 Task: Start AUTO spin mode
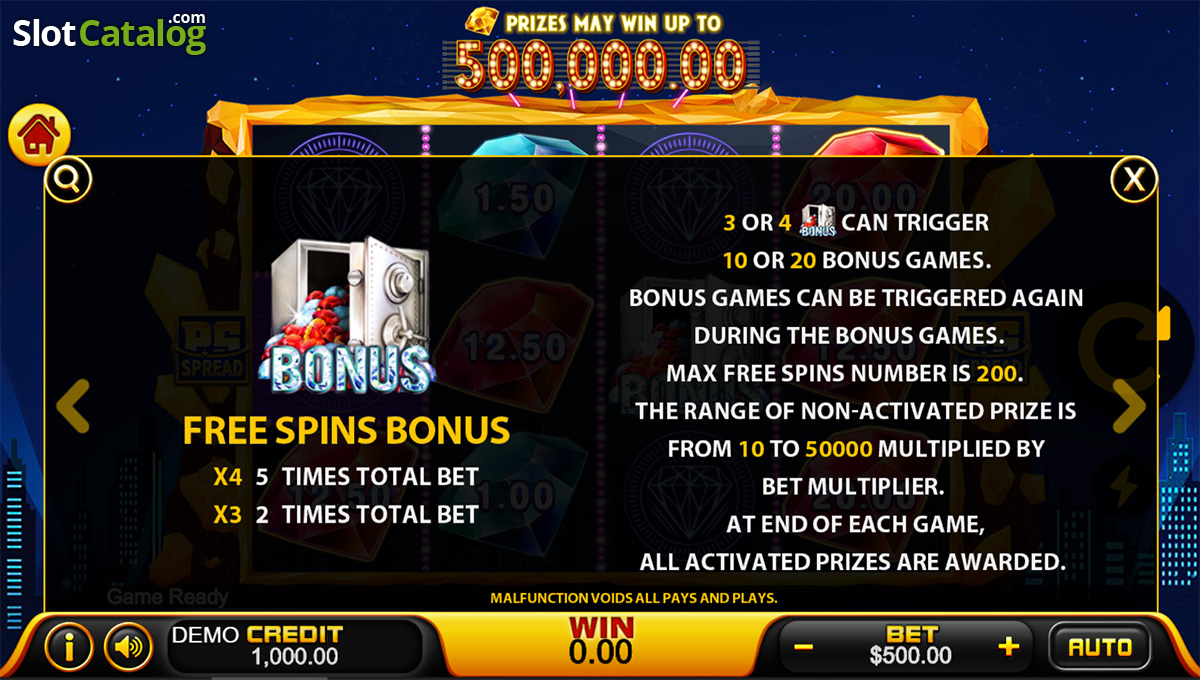click(x=1100, y=647)
